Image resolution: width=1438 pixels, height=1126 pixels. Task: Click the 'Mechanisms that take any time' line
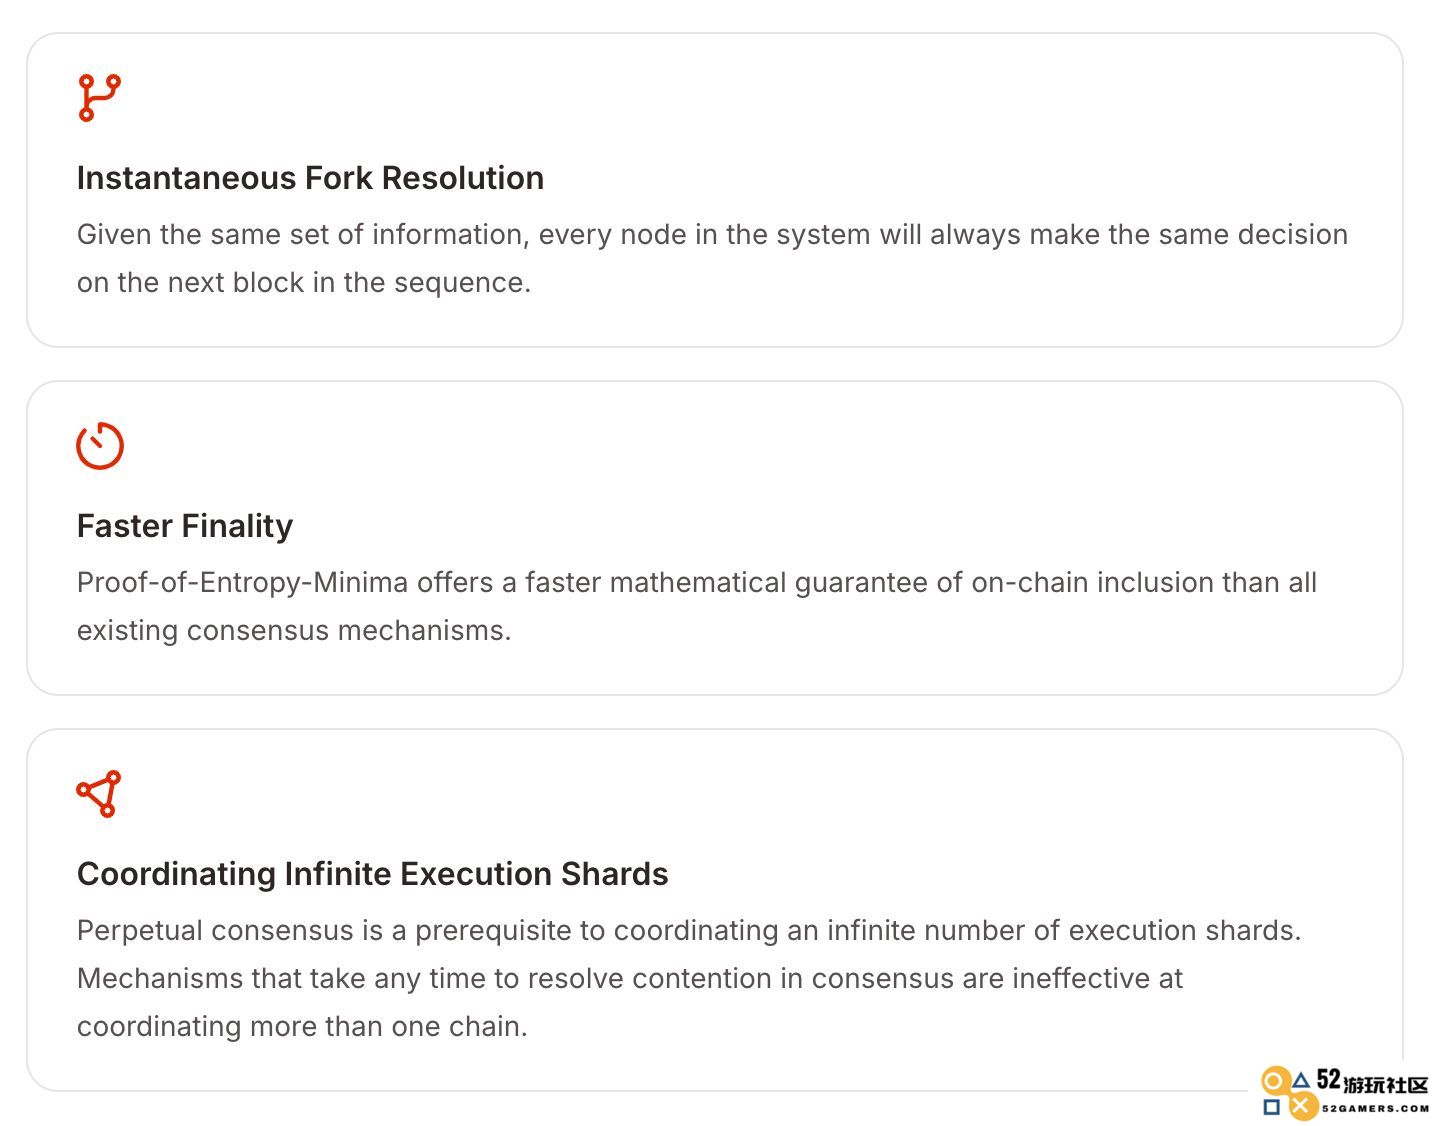point(630,978)
